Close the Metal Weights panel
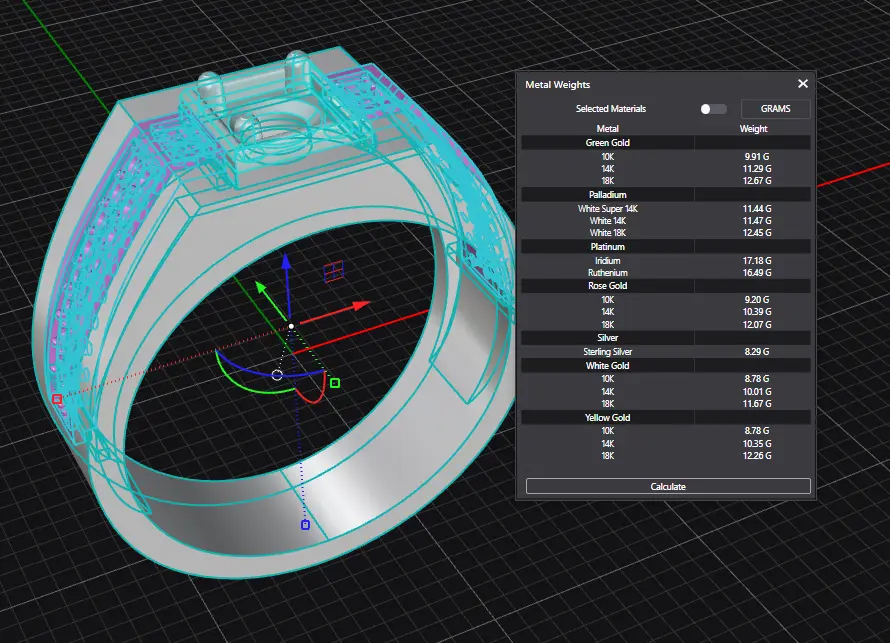The height and width of the screenshot is (643, 890). click(x=802, y=85)
